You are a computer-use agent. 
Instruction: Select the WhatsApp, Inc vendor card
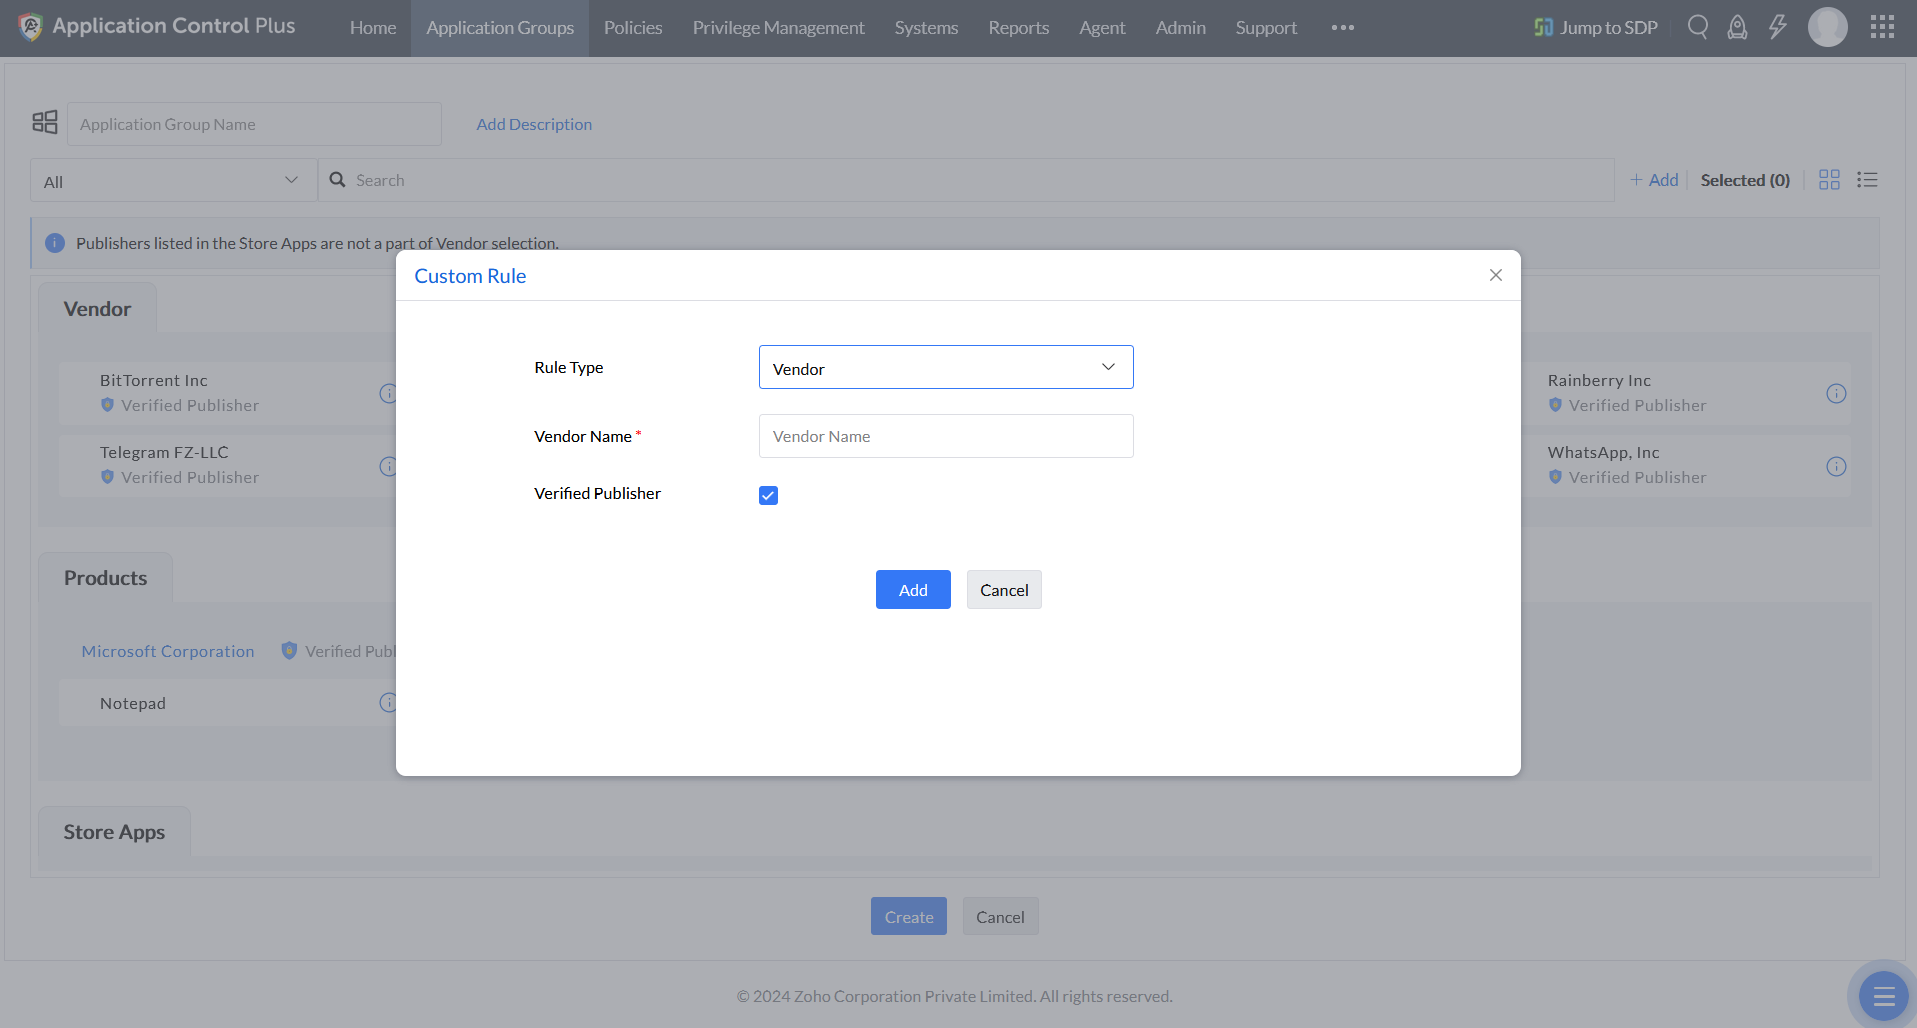(1686, 465)
